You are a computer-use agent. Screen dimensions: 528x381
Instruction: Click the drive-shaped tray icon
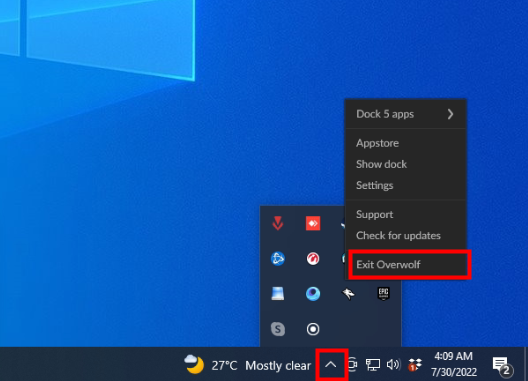[x=278, y=293]
